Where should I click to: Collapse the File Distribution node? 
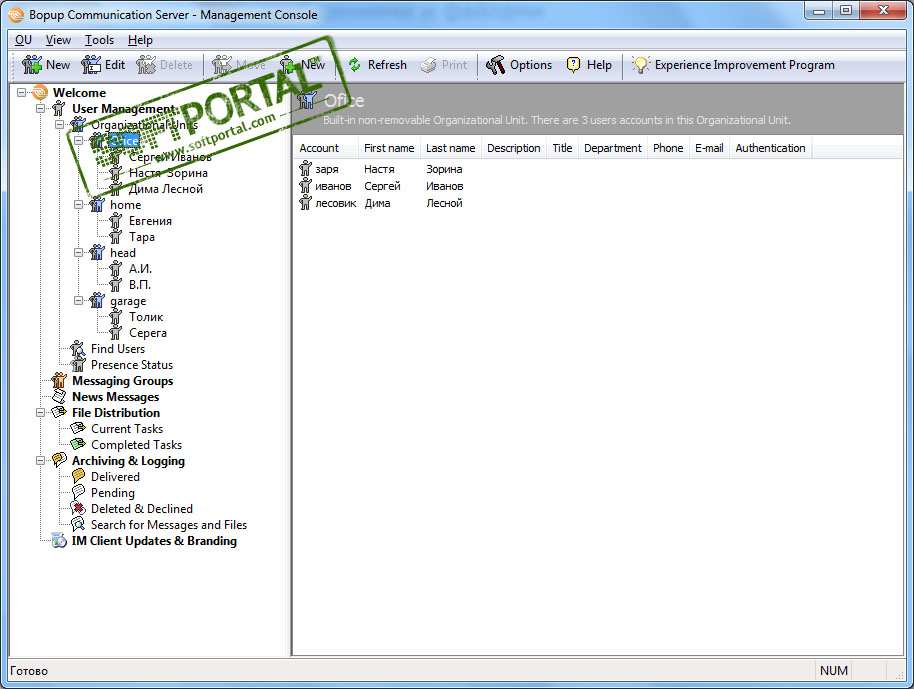tap(40, 413)
